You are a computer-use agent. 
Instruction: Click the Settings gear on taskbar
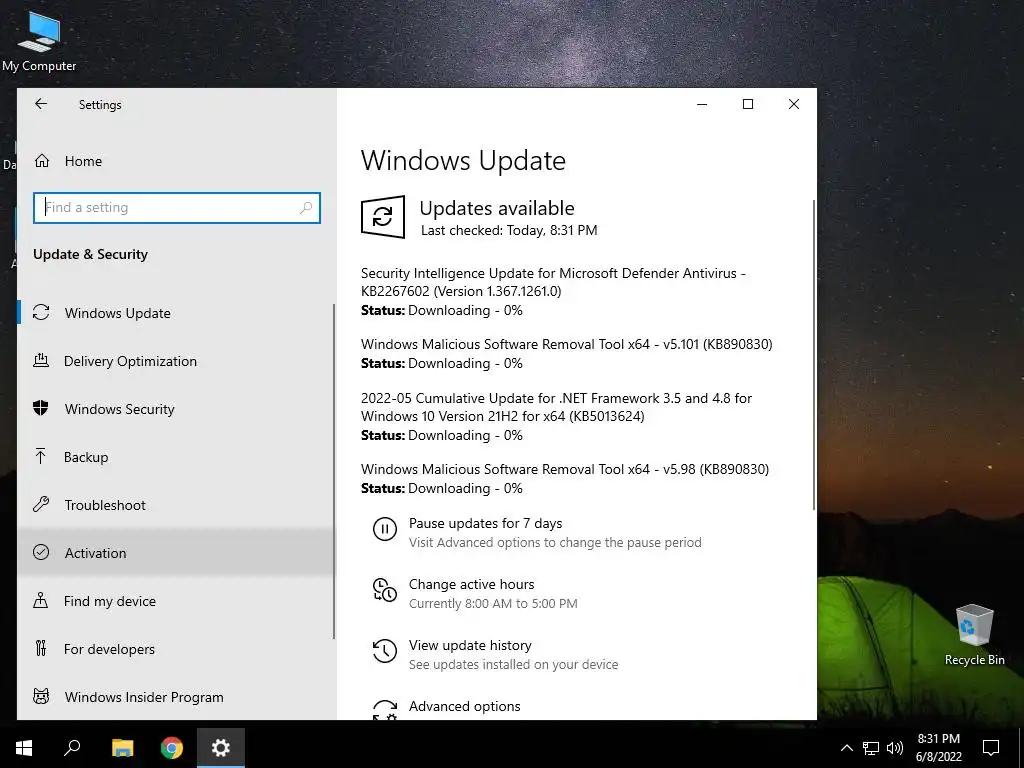pyautogui.click(x=221, y=748)
